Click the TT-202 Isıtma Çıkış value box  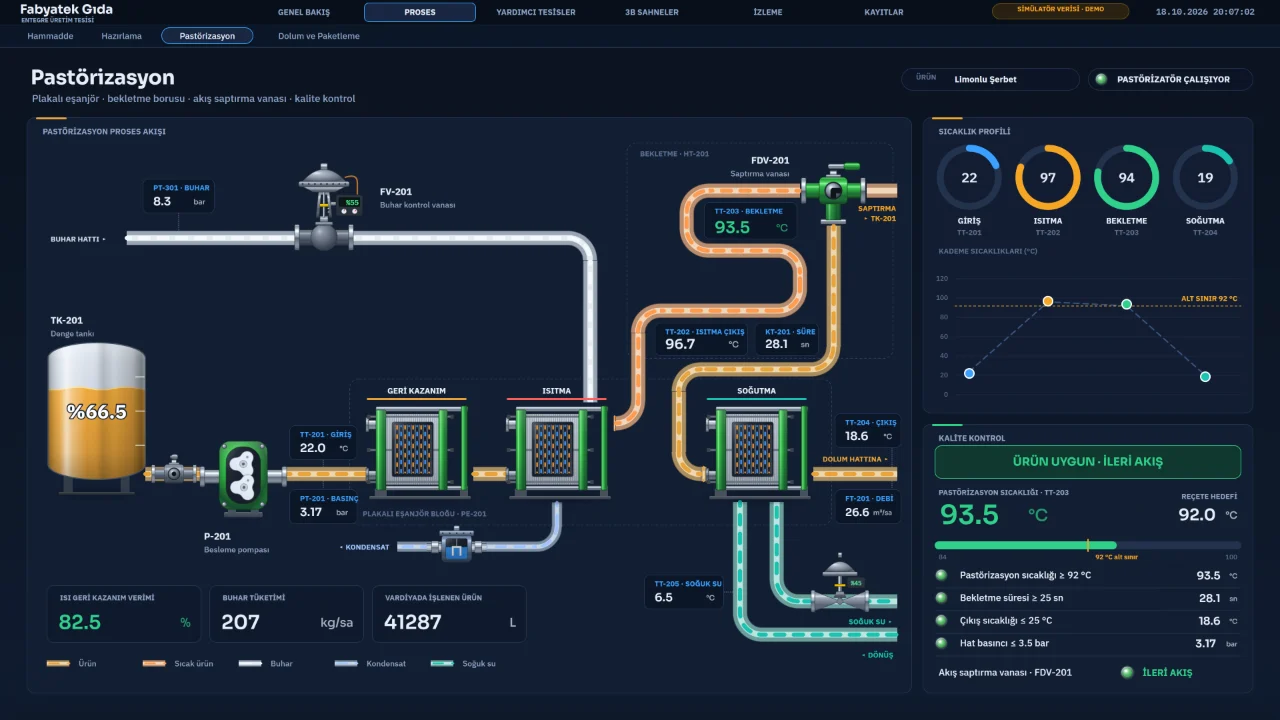tap(703, 339)
